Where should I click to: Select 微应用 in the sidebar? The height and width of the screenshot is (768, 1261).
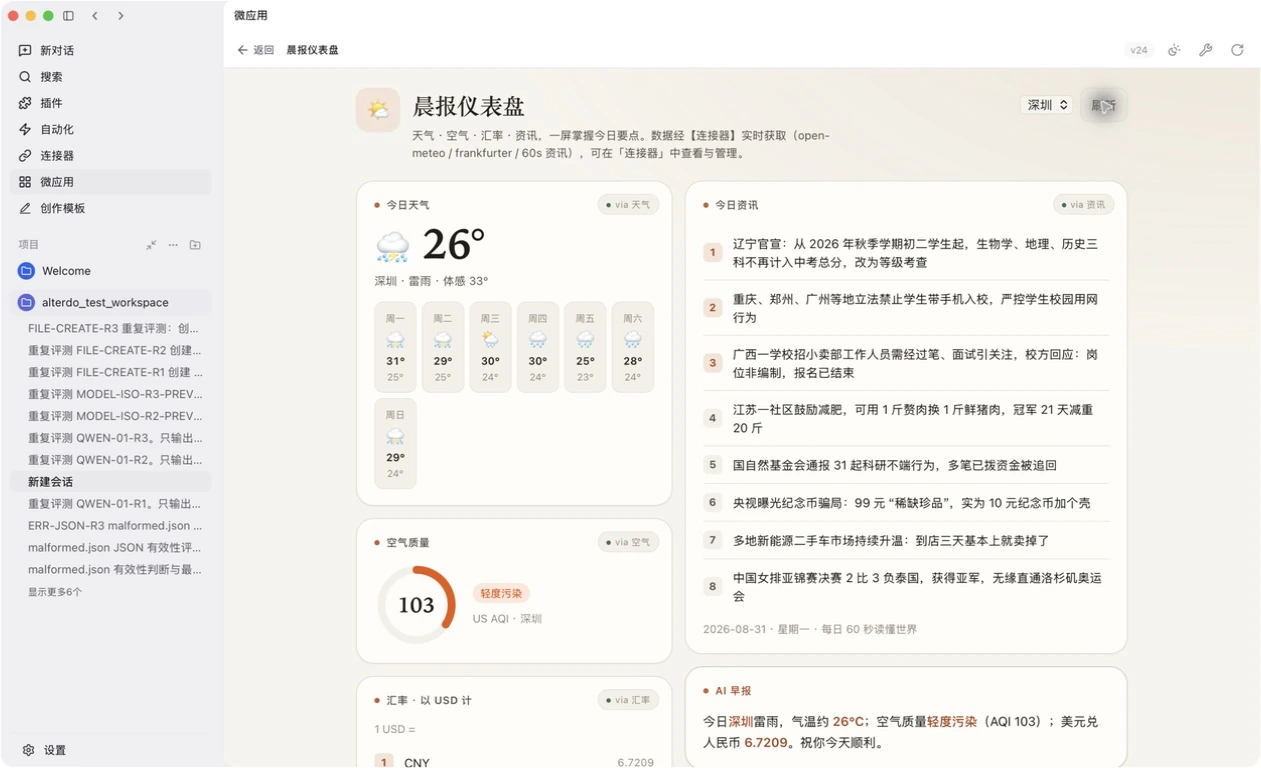[x=111, y=182]
